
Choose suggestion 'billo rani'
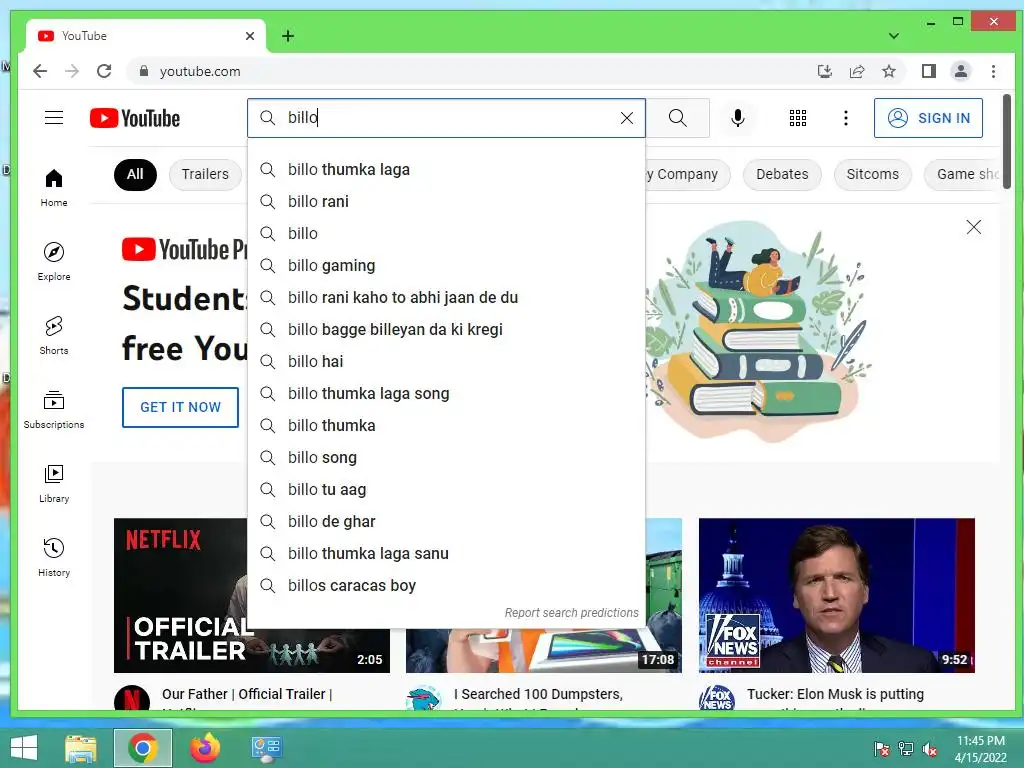pyautogui.click(x=446, y=202)
